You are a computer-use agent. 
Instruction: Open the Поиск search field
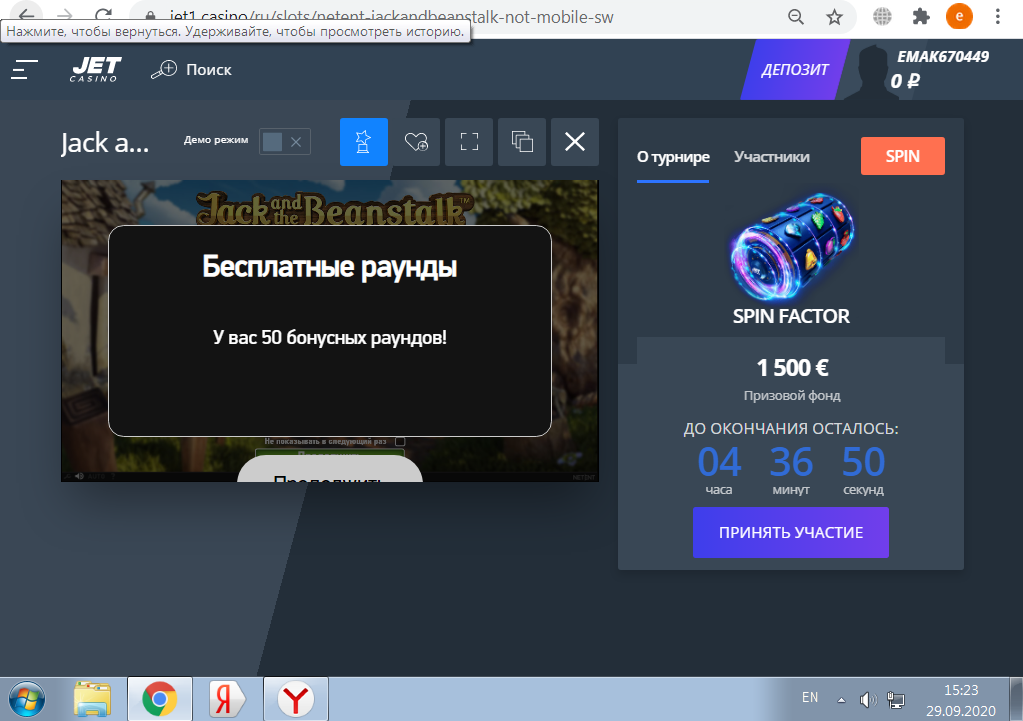coord(191,69)
